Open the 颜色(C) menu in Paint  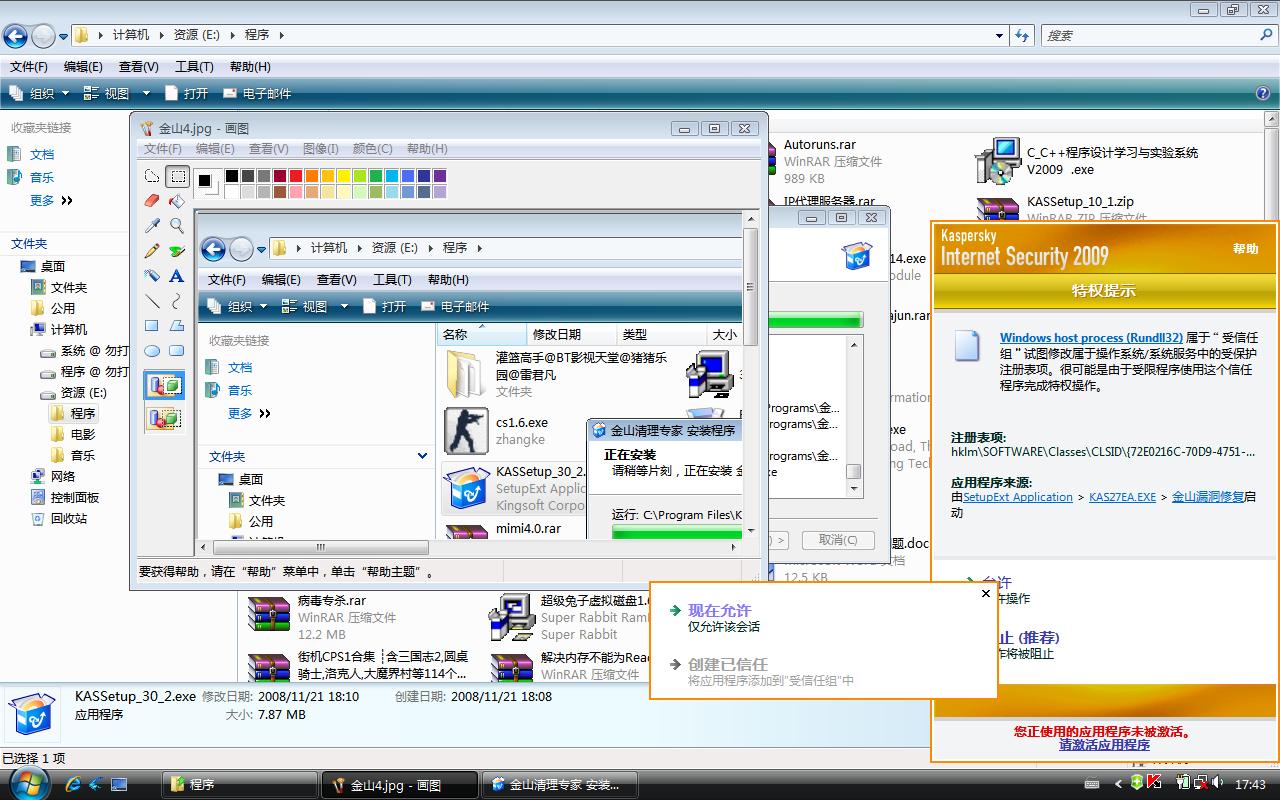[x=373, y=149]
